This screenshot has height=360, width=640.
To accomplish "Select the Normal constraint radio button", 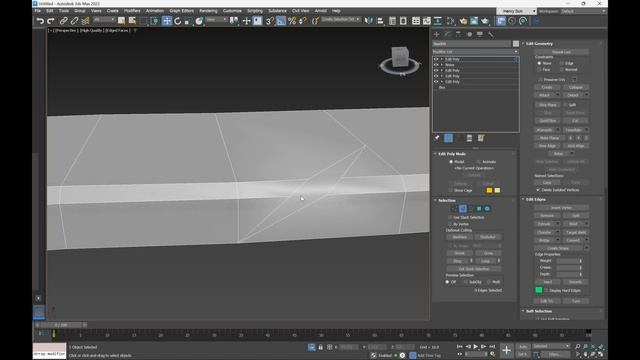I will coord(562,70).
